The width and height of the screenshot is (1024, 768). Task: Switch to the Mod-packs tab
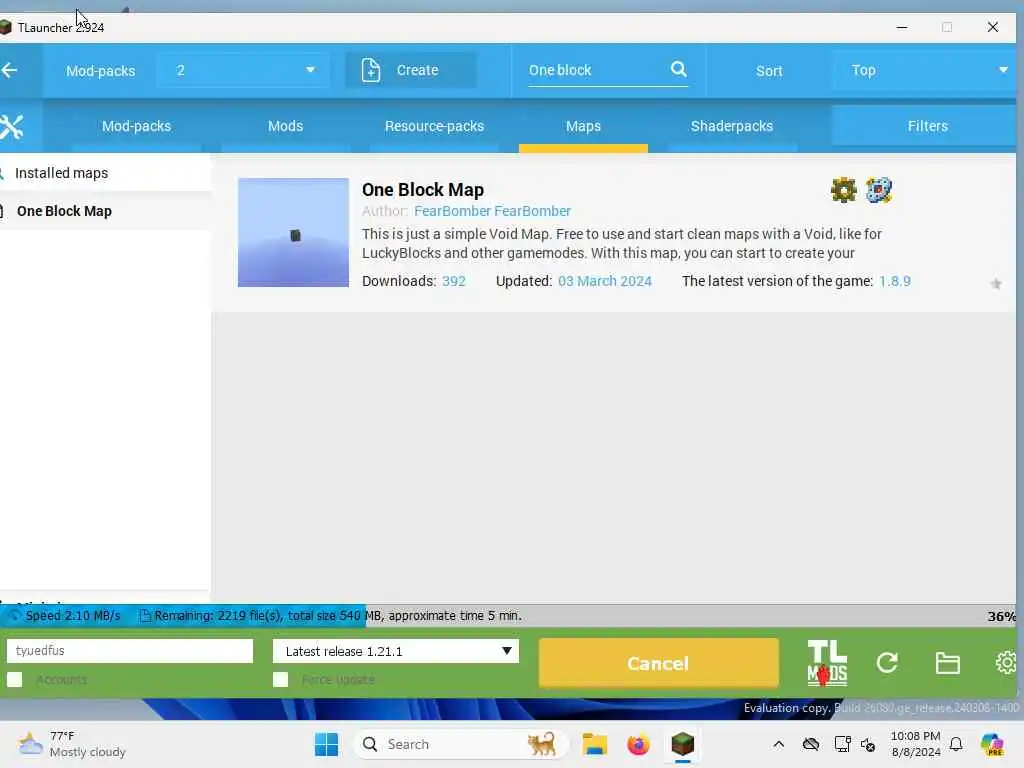(136, 126)
